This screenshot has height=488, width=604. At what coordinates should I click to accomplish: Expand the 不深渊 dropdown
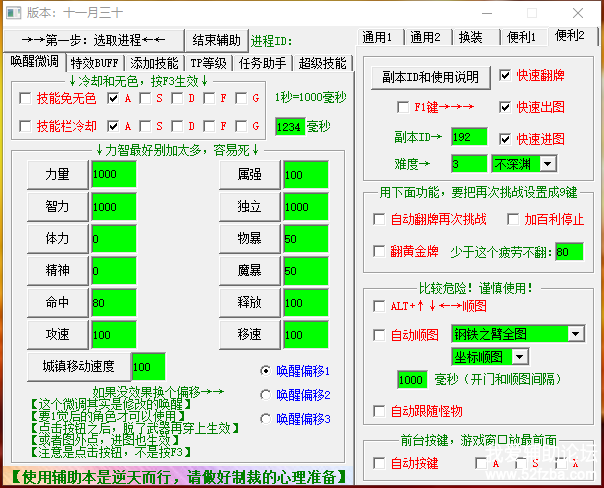point(548,164)
